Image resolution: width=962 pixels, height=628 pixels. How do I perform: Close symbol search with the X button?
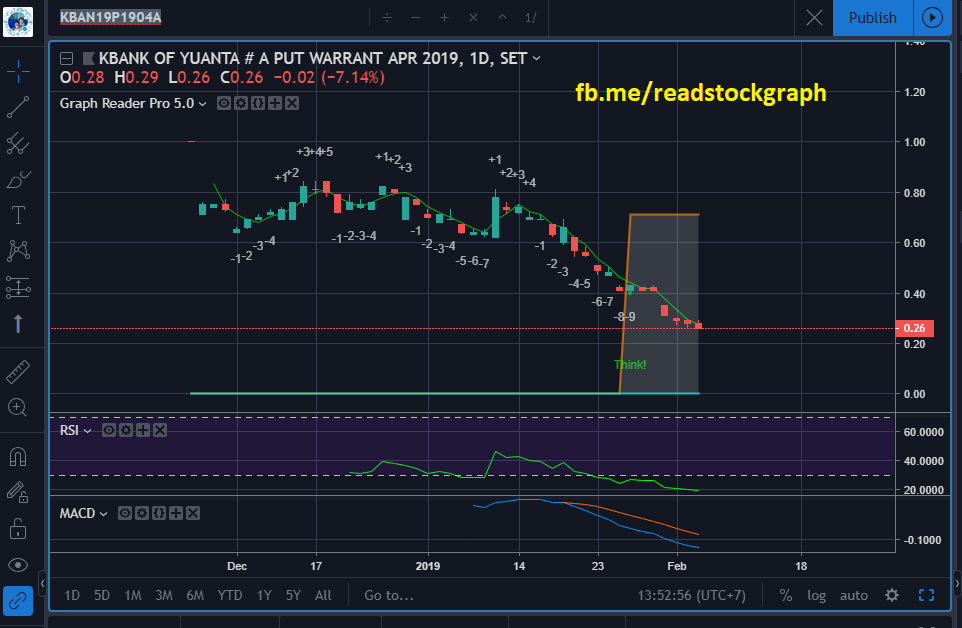814,18
